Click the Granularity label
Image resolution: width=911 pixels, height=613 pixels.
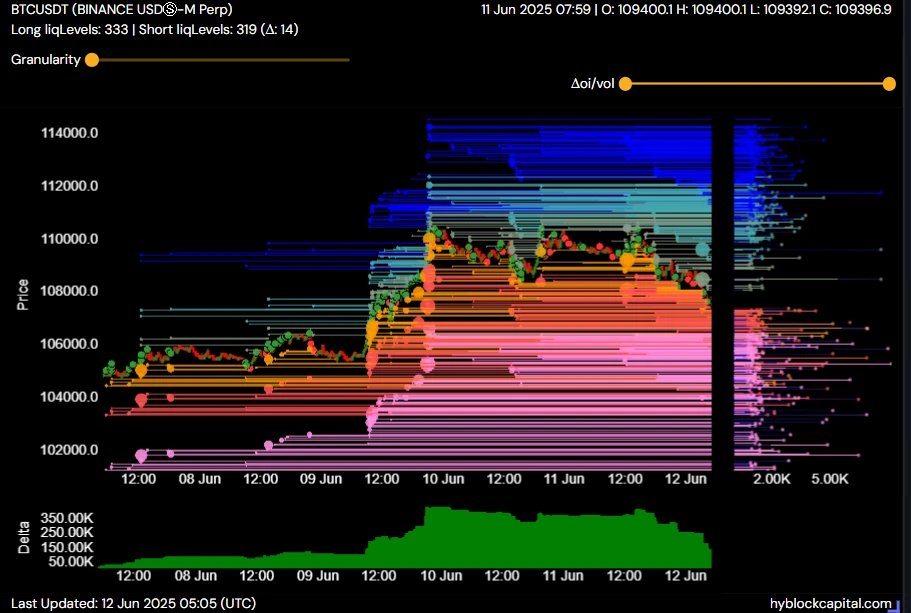45,60
